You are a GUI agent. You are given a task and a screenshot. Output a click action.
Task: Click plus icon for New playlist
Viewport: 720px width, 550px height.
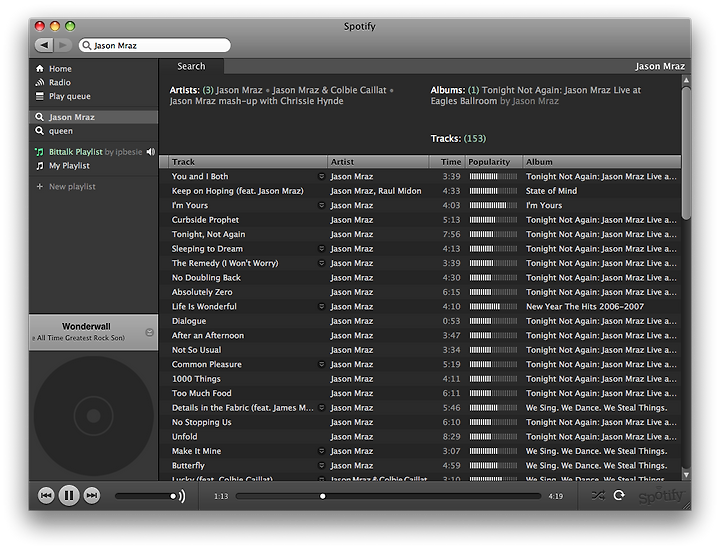40,186
